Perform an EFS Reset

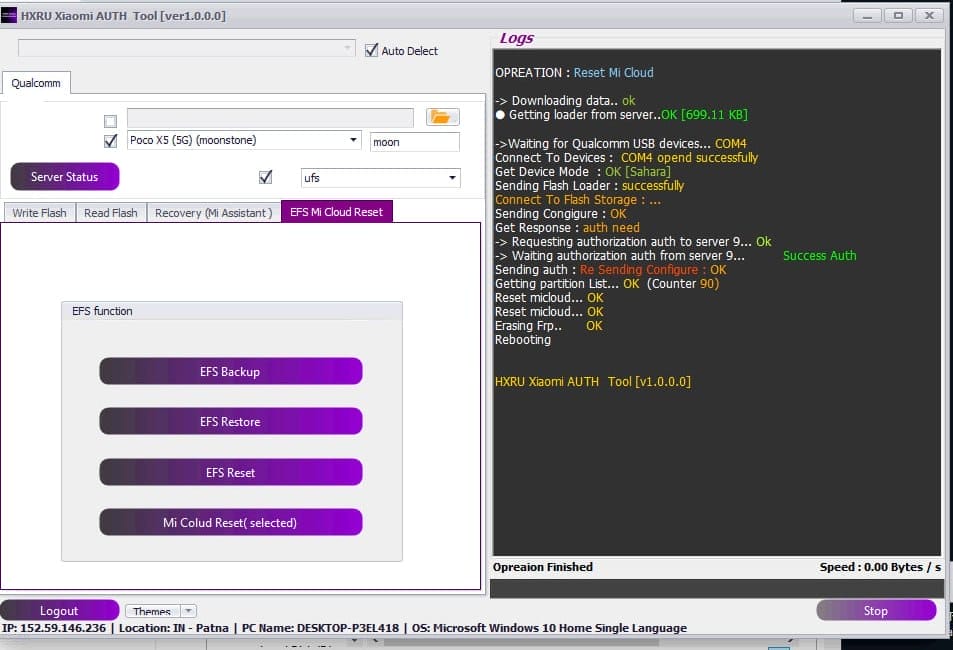click(x=230, y=471)
